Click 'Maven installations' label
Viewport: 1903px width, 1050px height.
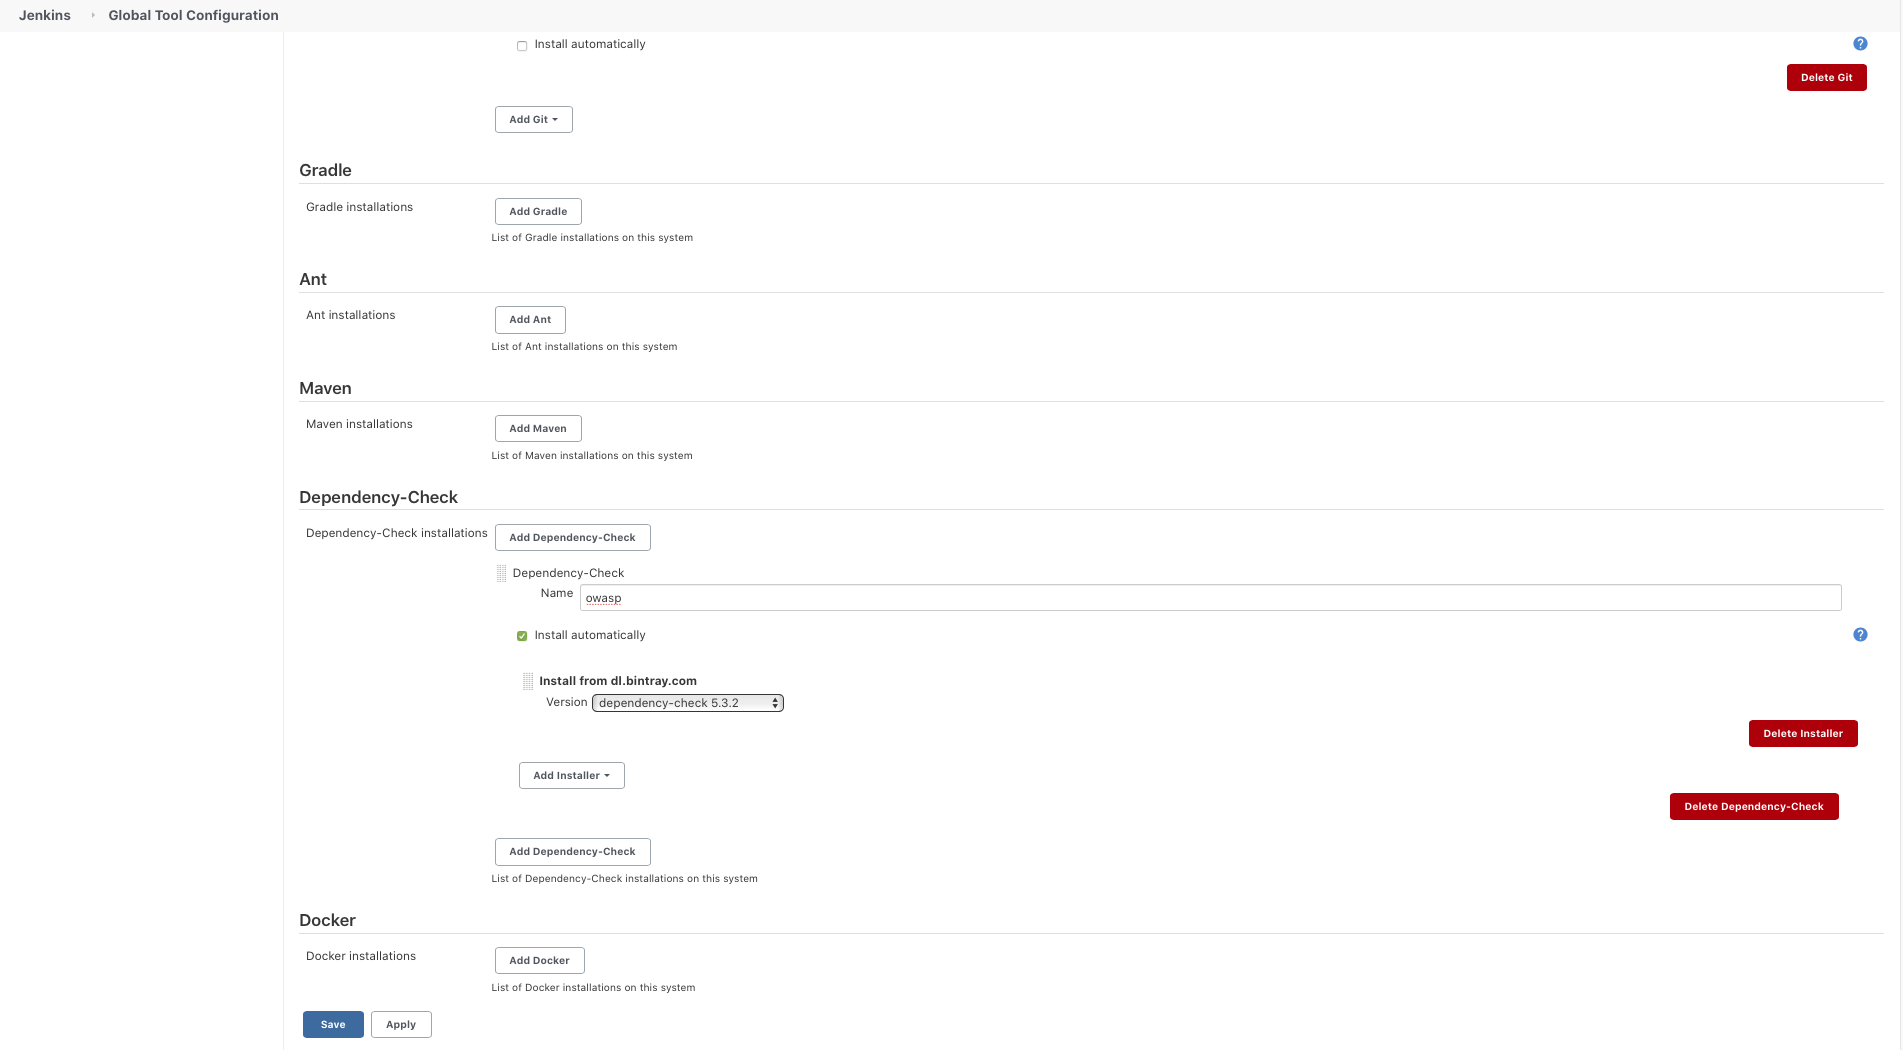(359, 424)
